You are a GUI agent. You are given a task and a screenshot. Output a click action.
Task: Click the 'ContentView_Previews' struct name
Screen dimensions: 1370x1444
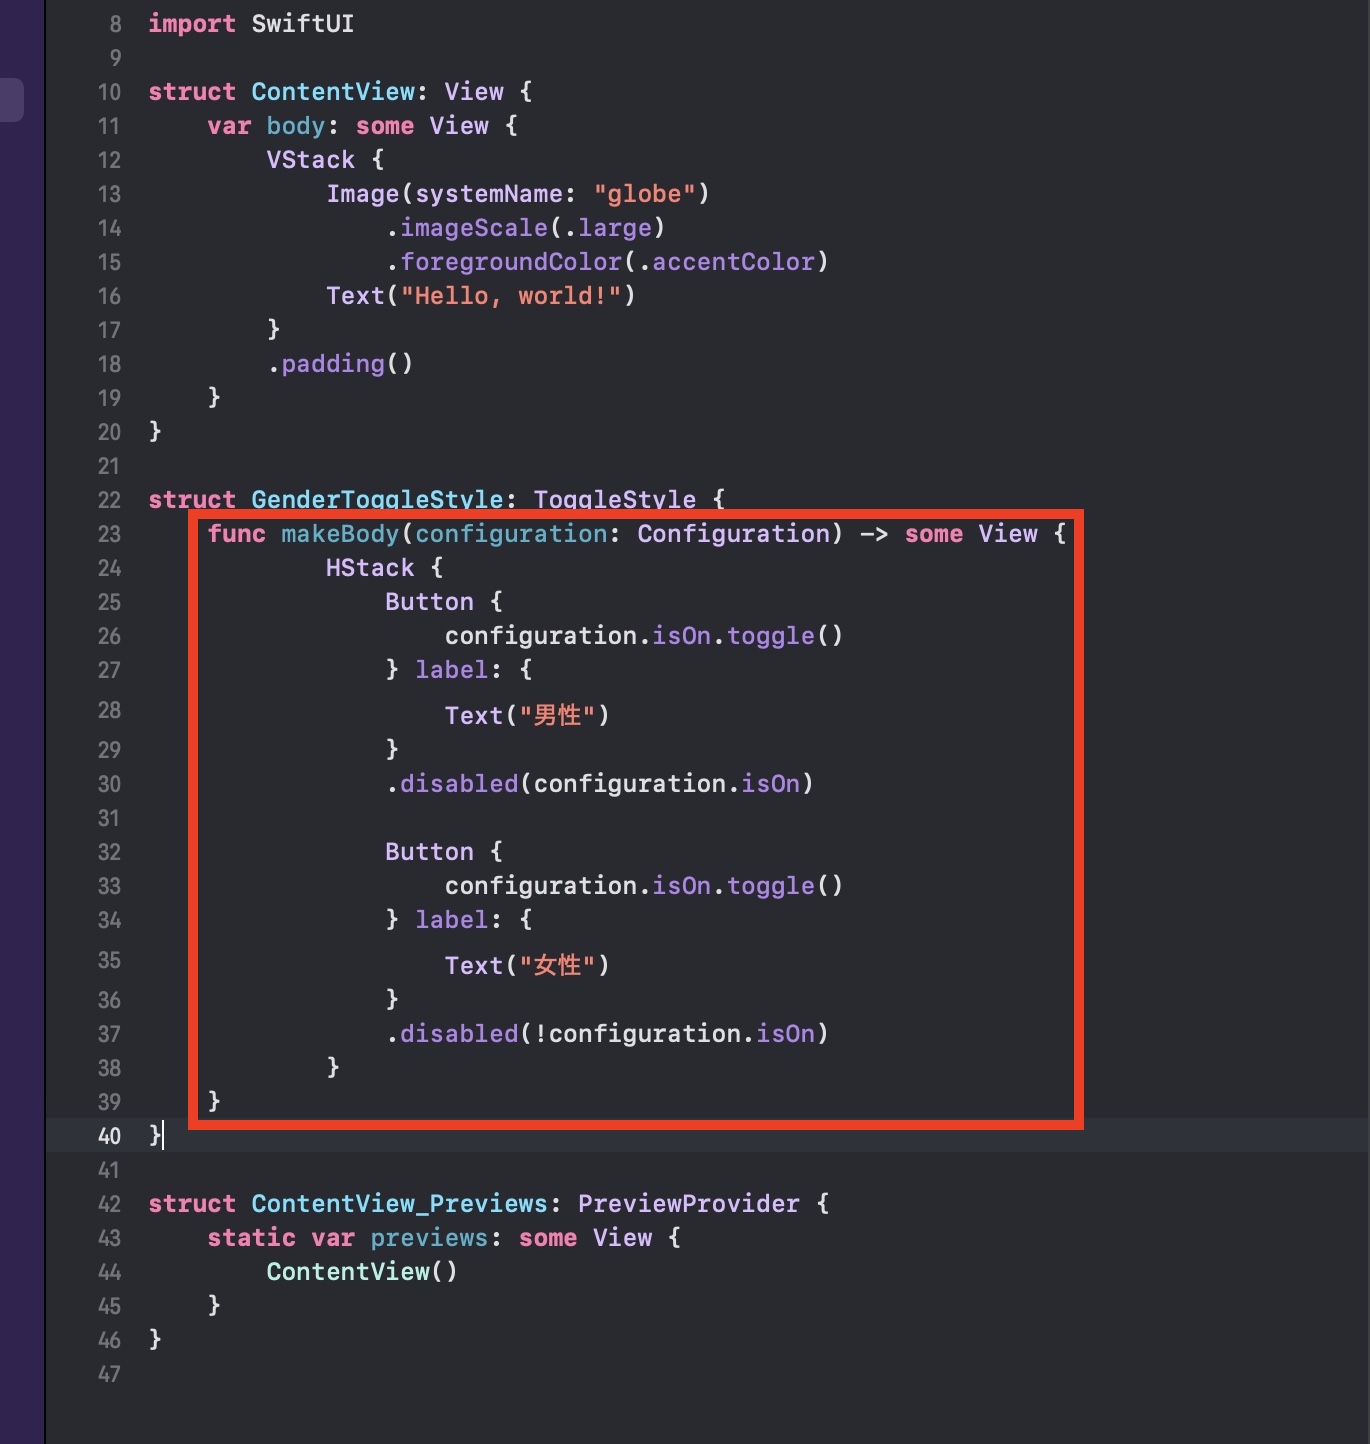[400, 1204]
